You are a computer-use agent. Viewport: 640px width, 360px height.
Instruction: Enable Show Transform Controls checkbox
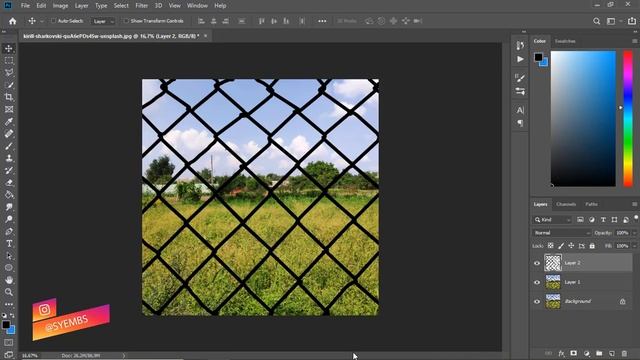126,21
